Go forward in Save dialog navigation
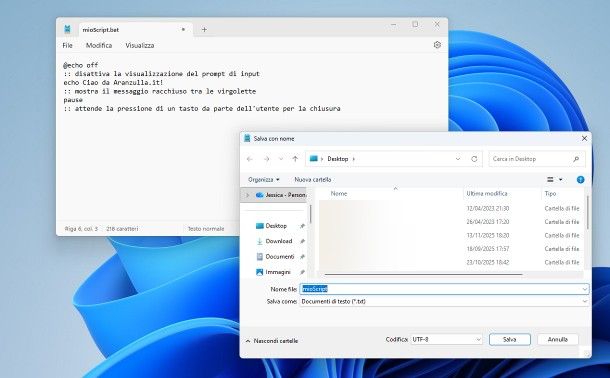Image resolution: width=610 pixels, height=378 pixels. 267,159
